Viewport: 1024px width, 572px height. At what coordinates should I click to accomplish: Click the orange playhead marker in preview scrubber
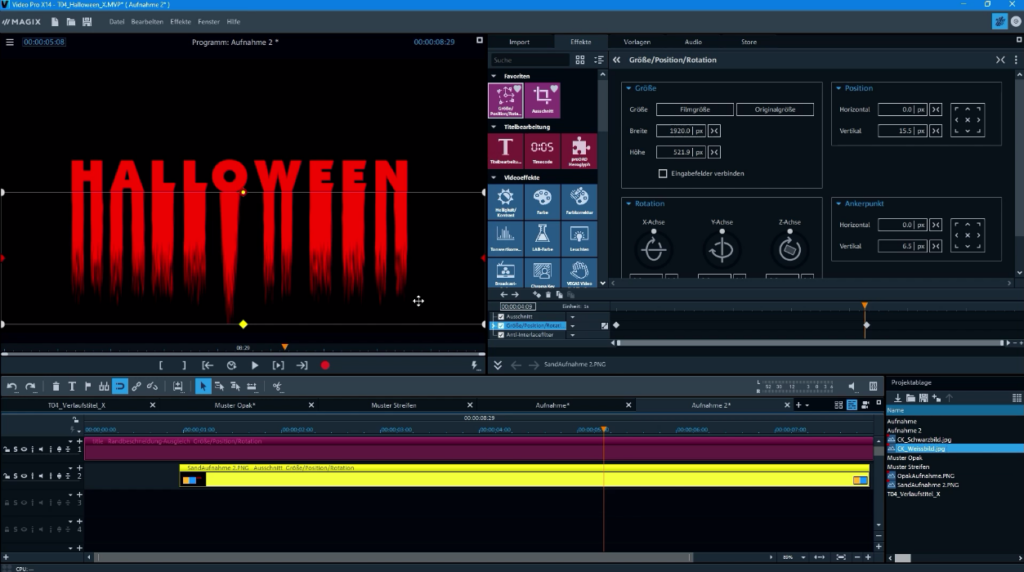click(285, 347)
